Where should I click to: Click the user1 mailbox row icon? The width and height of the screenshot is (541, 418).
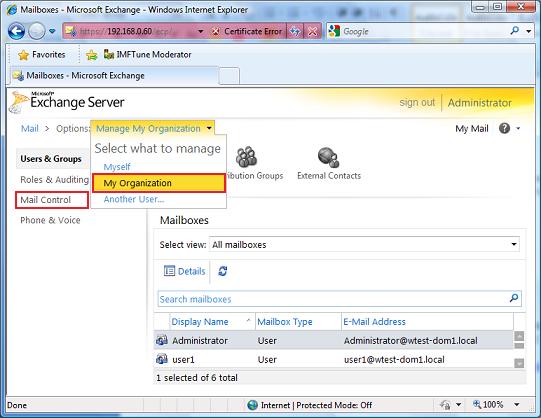click(x=161, y=359)
